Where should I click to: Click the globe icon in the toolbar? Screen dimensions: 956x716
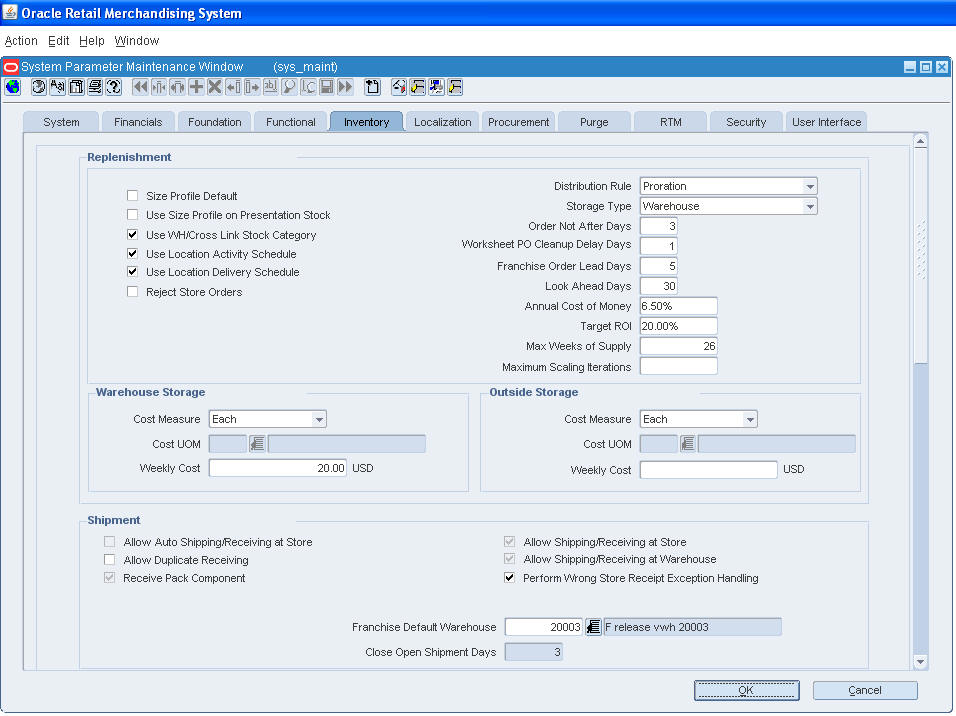point(13,87)
